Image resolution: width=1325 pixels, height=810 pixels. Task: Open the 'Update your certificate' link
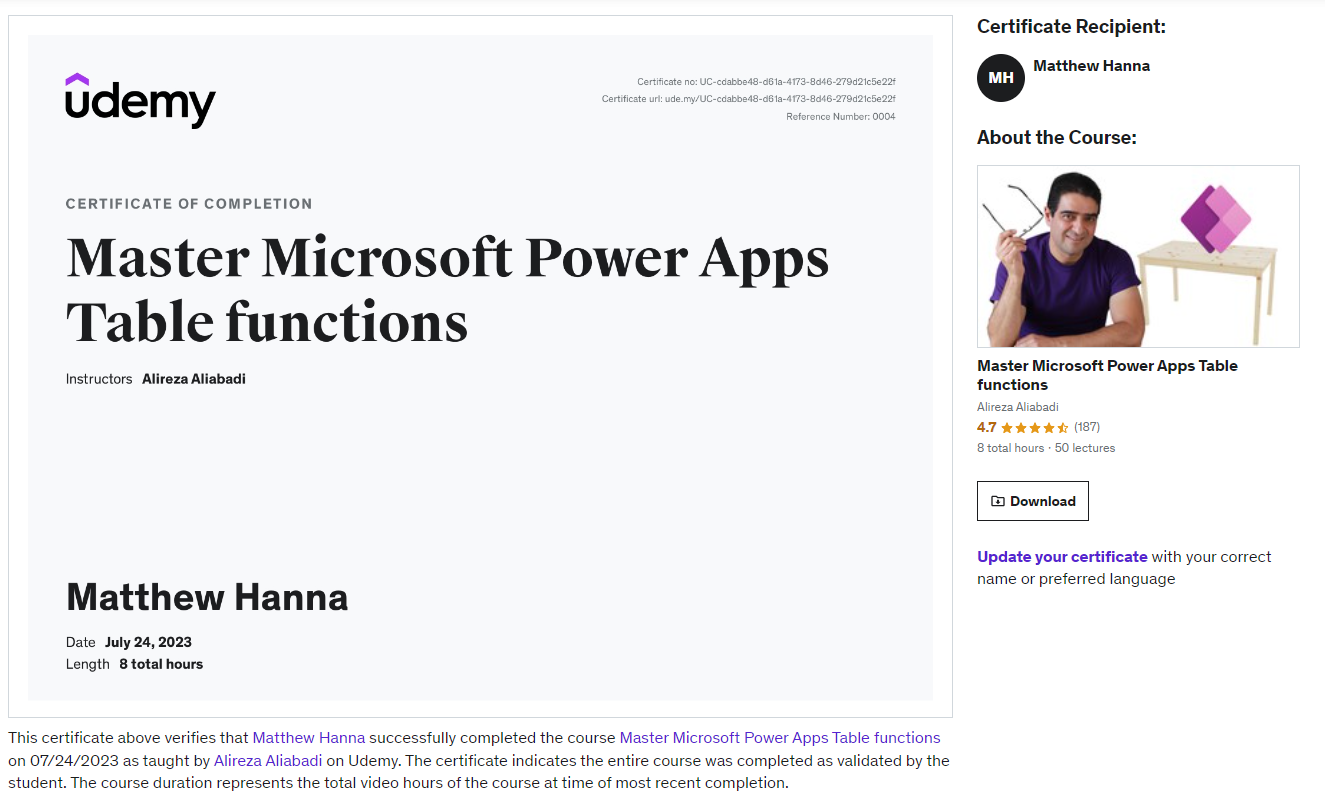(x=1062, y=556)
